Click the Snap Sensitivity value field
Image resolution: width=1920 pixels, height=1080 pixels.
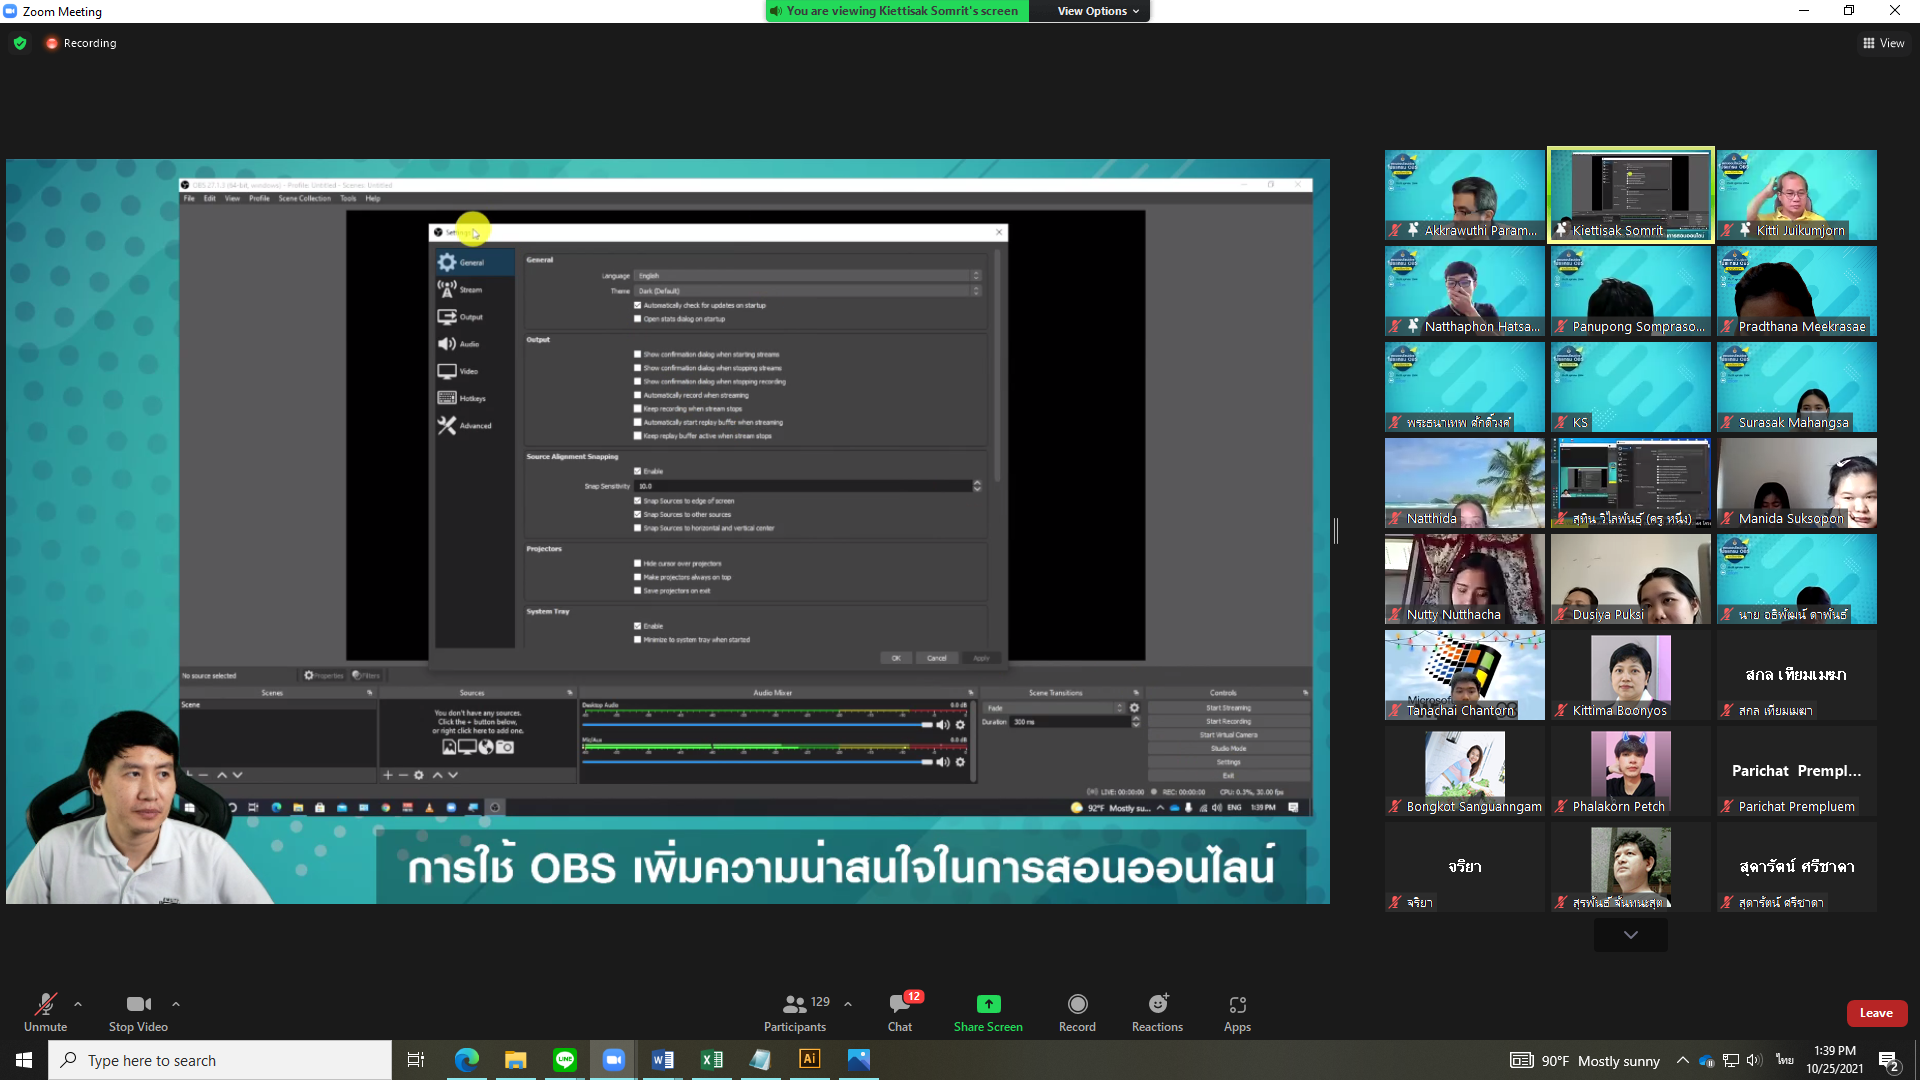tap(804, 486)
